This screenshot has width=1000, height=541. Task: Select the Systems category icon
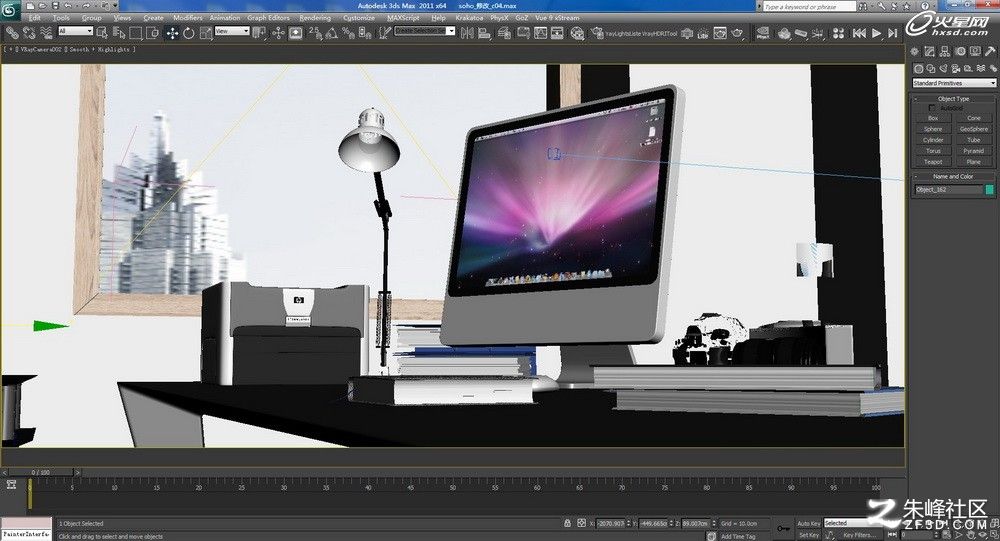pos(993,68)
